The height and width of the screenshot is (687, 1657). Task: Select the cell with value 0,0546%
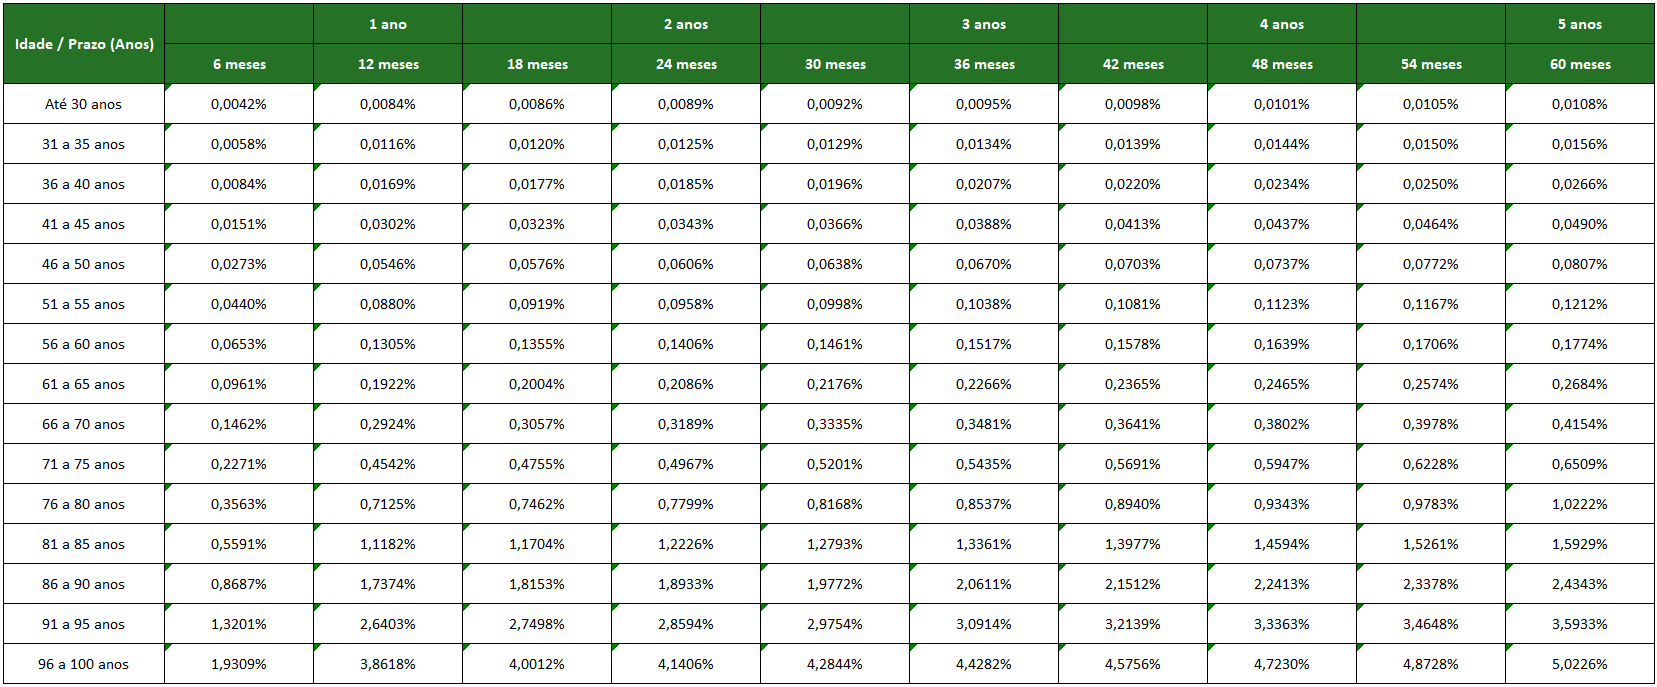(x=388, y=264)
